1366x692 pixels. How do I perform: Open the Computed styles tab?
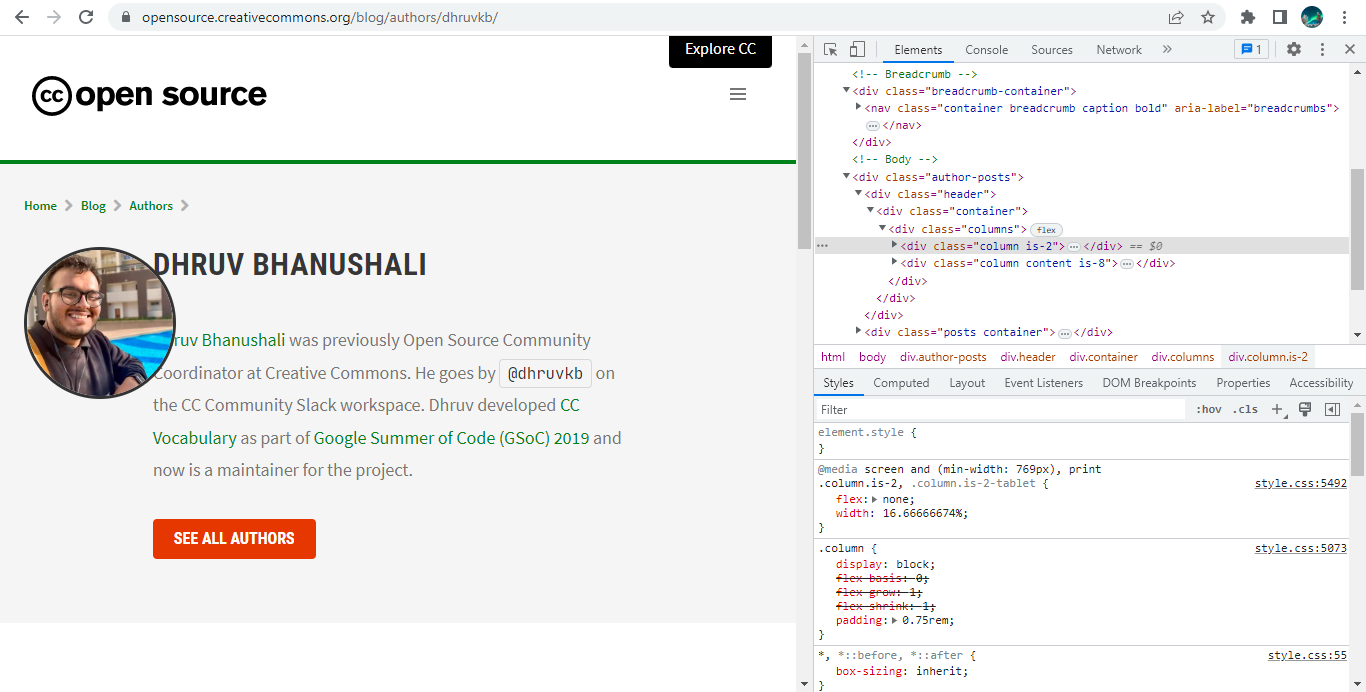pyautogui.click(x=901, y=383)
